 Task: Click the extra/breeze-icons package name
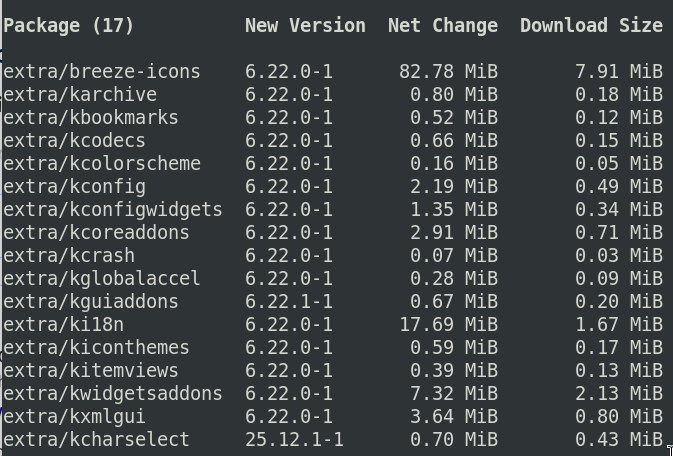[x=102, y=72]
